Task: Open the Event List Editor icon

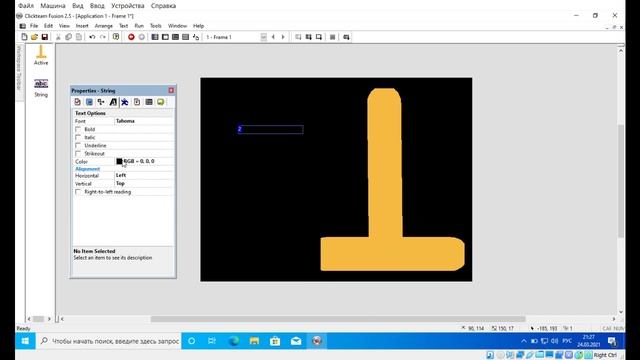Action: pyautogui.click(x=186, y=37)
